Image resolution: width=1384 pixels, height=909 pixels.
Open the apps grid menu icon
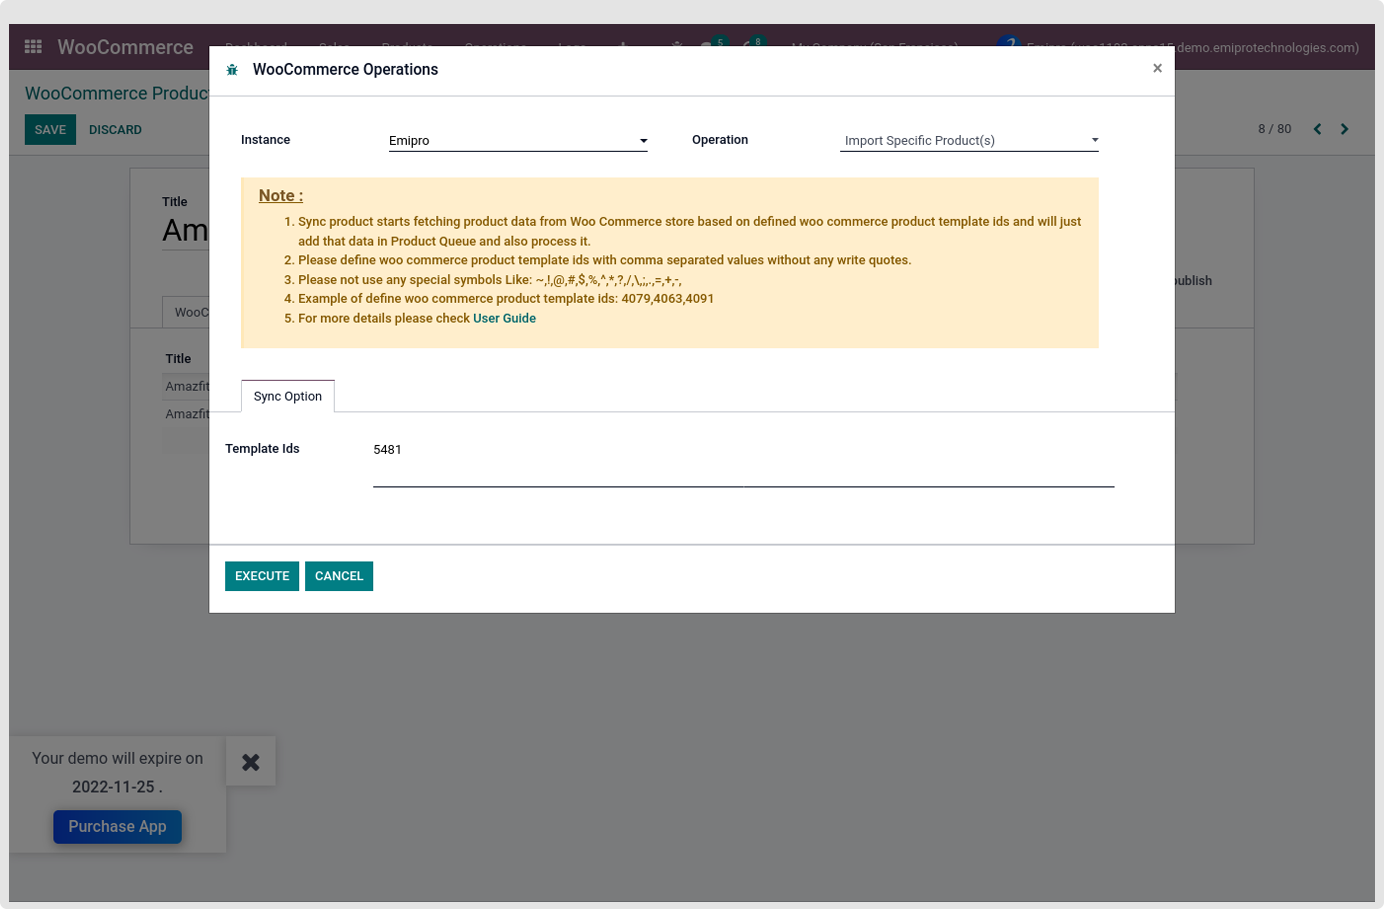coord(33,47)
